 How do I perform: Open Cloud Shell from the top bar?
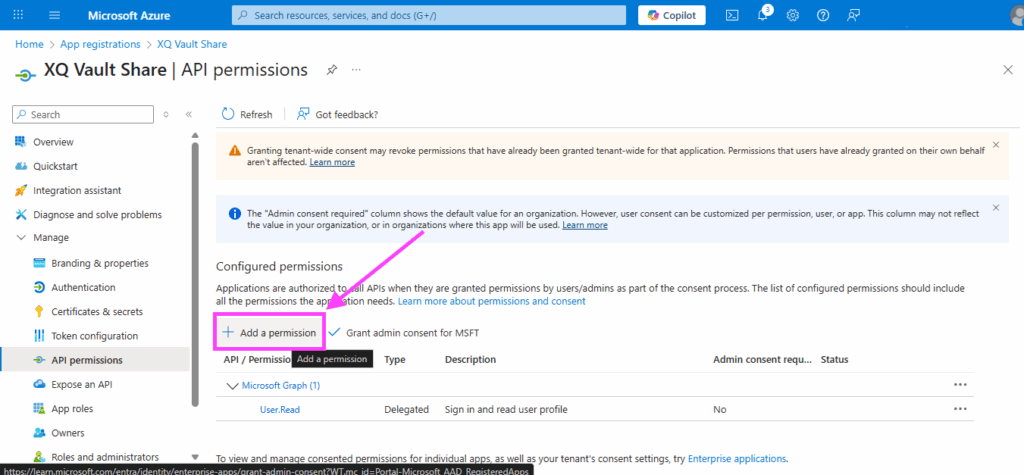[732, 15]
